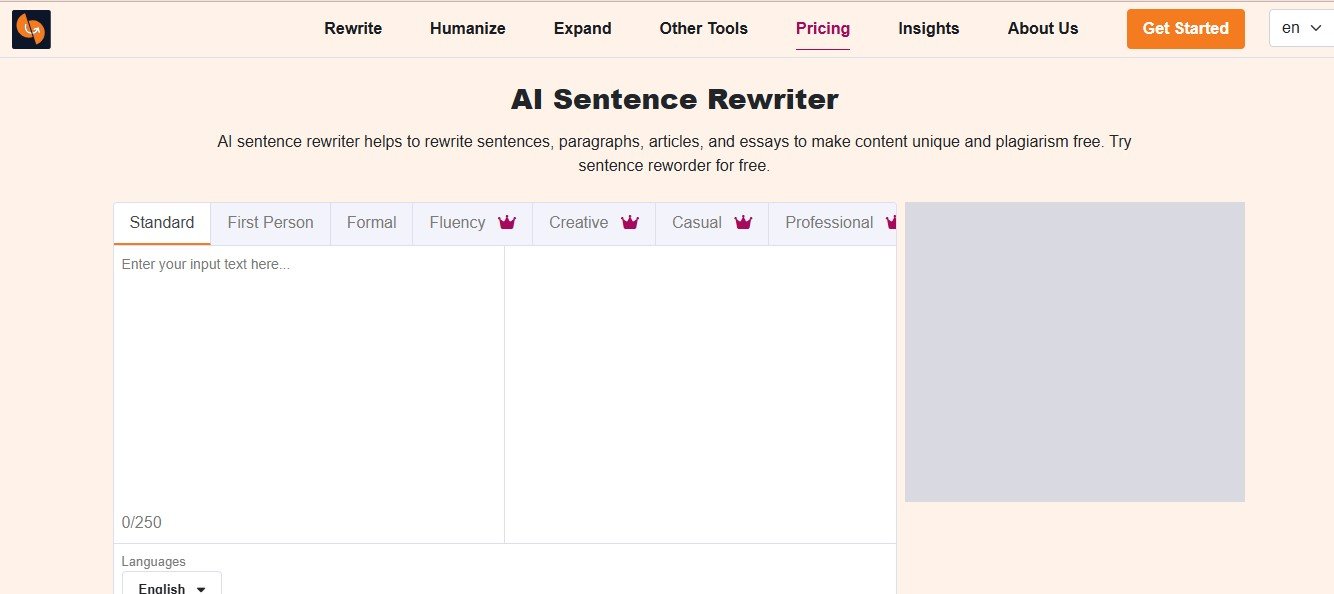Image resolution: width=1334 pixels, height=594 pixels.
Task: Click the crown icon beside Creative
Action: 629,223
